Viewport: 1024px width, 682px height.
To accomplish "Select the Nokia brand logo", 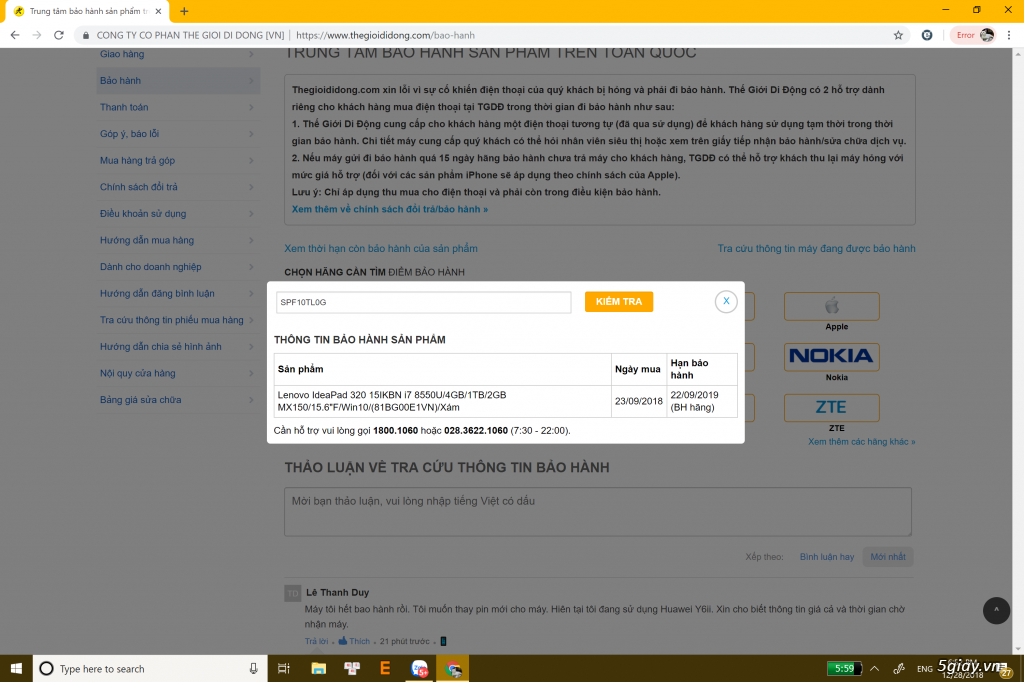I will pyautogui.click(x=831, y=357).
